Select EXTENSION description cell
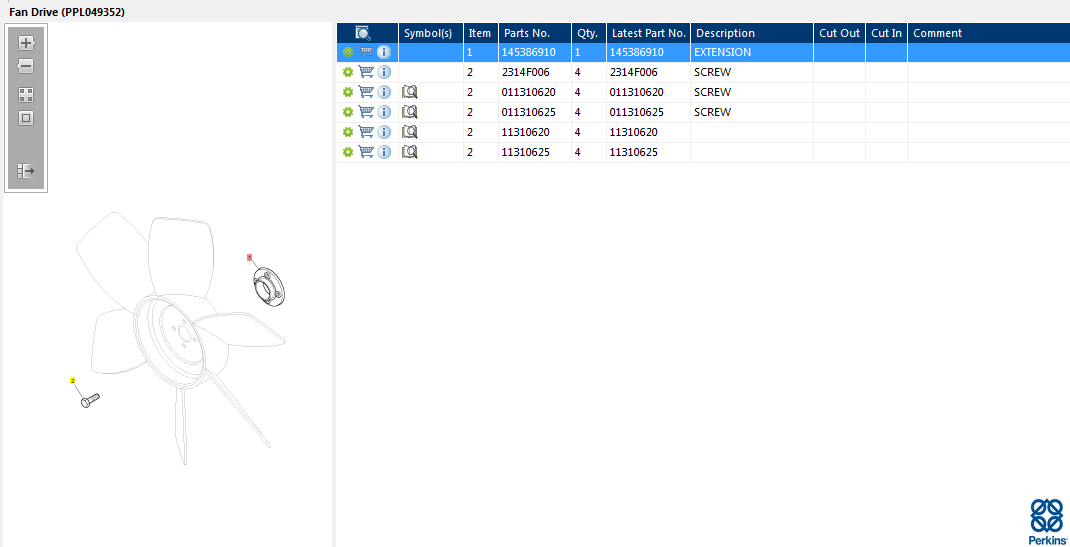Viewport: 1070px width, 547px height. tap(752, 52)
